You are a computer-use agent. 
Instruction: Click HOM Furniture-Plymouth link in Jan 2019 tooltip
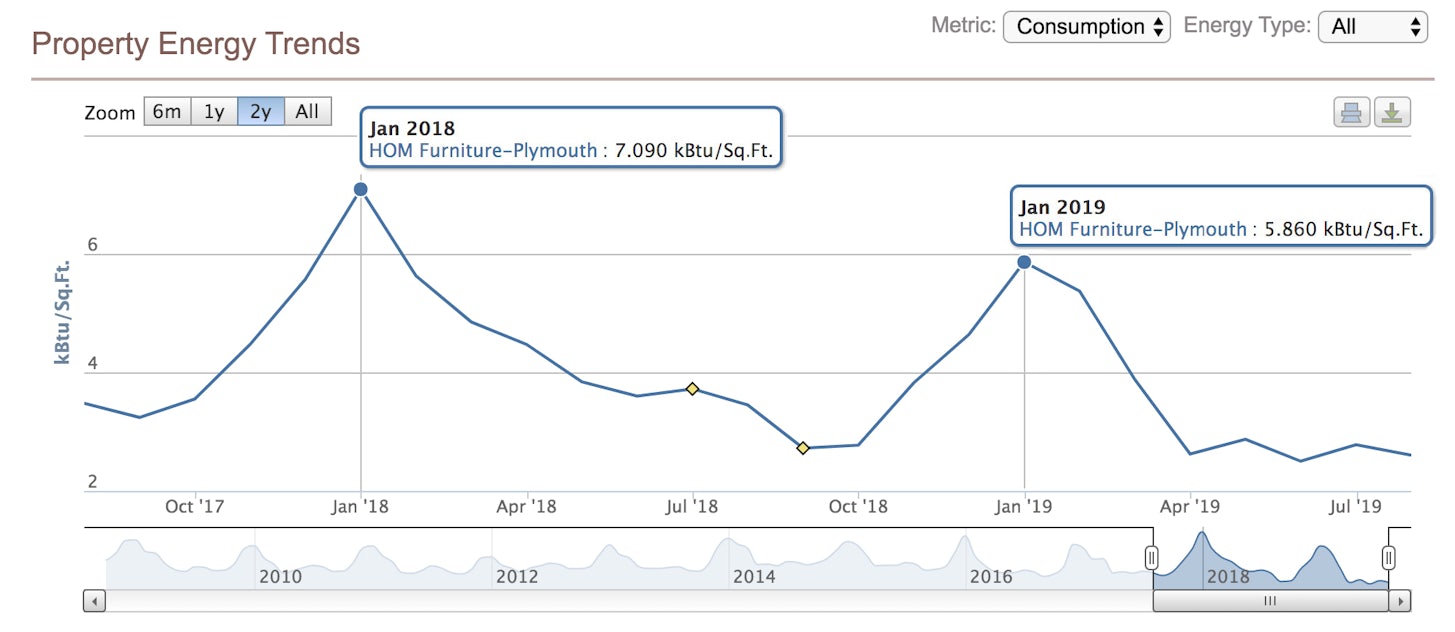click(1133, 229)
